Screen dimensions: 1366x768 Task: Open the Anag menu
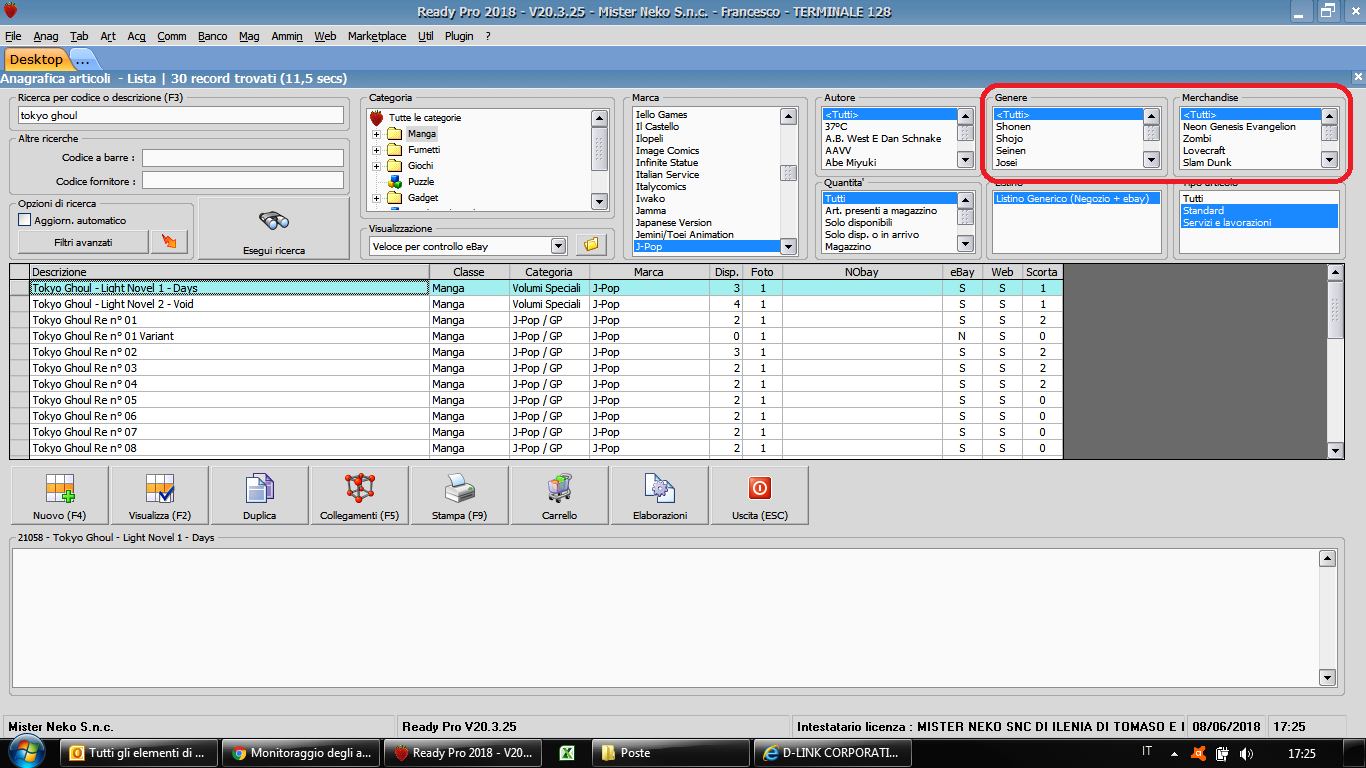tap(46, 36)
